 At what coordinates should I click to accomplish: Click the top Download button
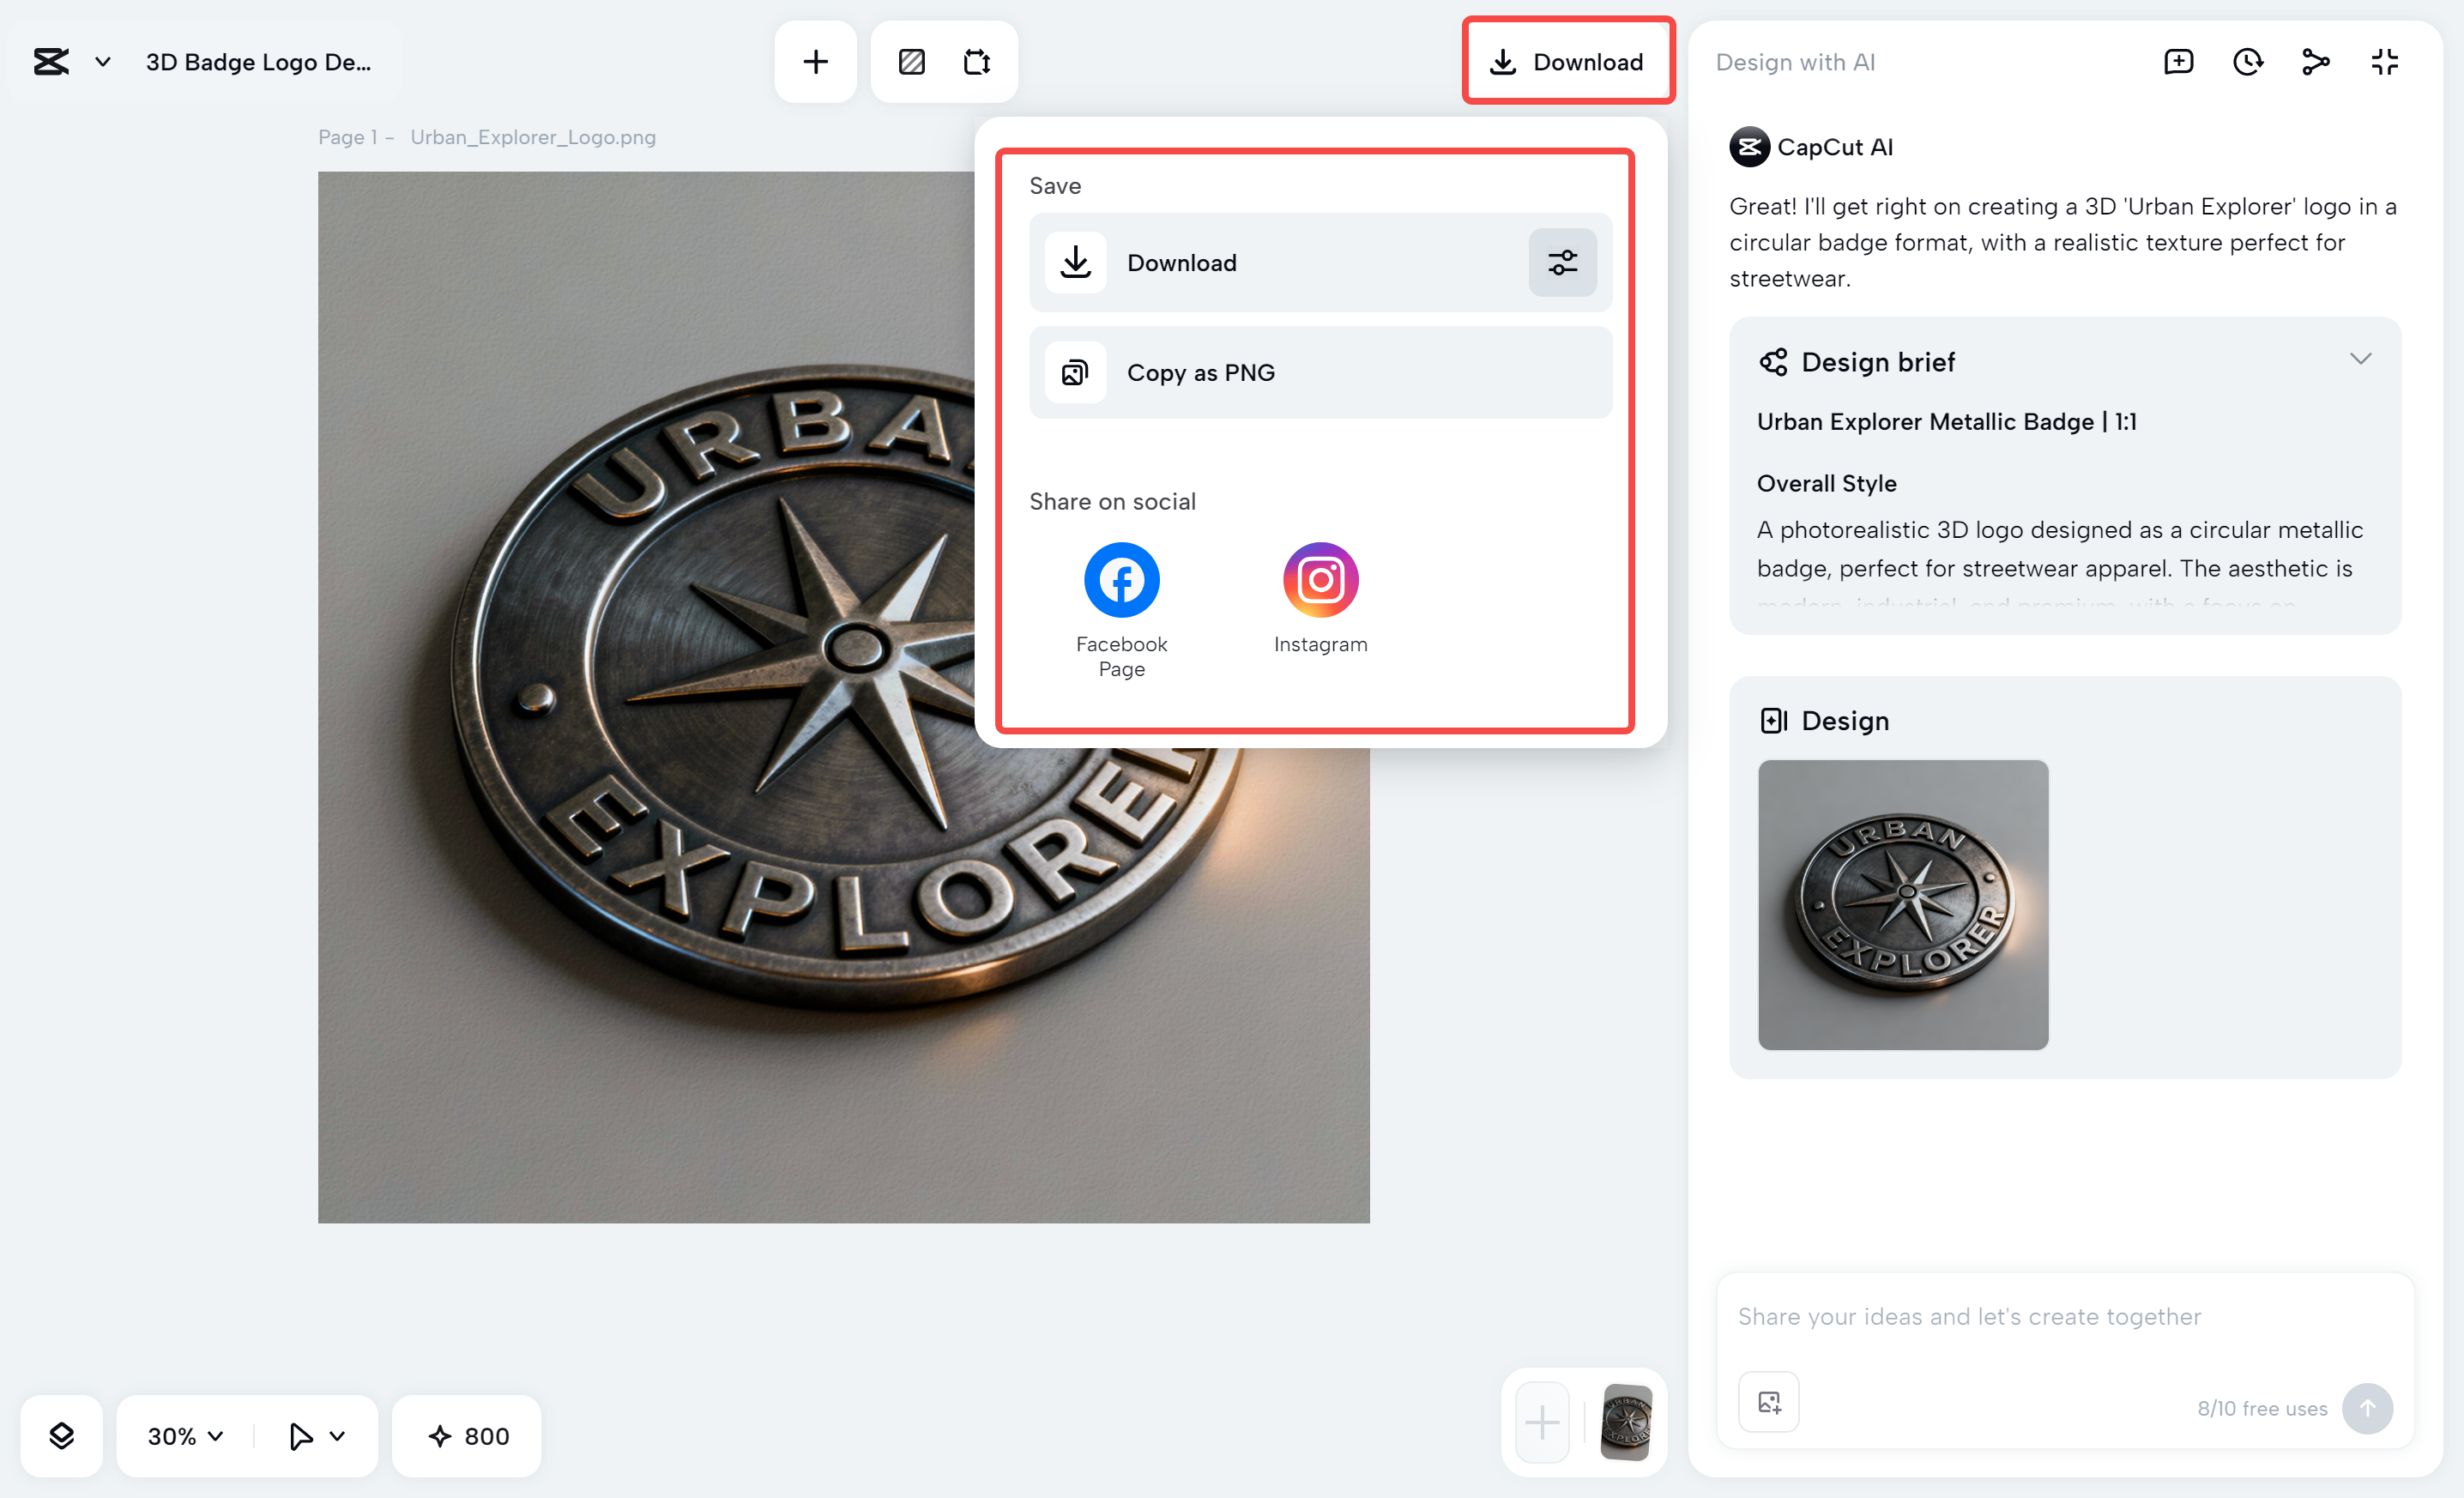point(1568,62)
